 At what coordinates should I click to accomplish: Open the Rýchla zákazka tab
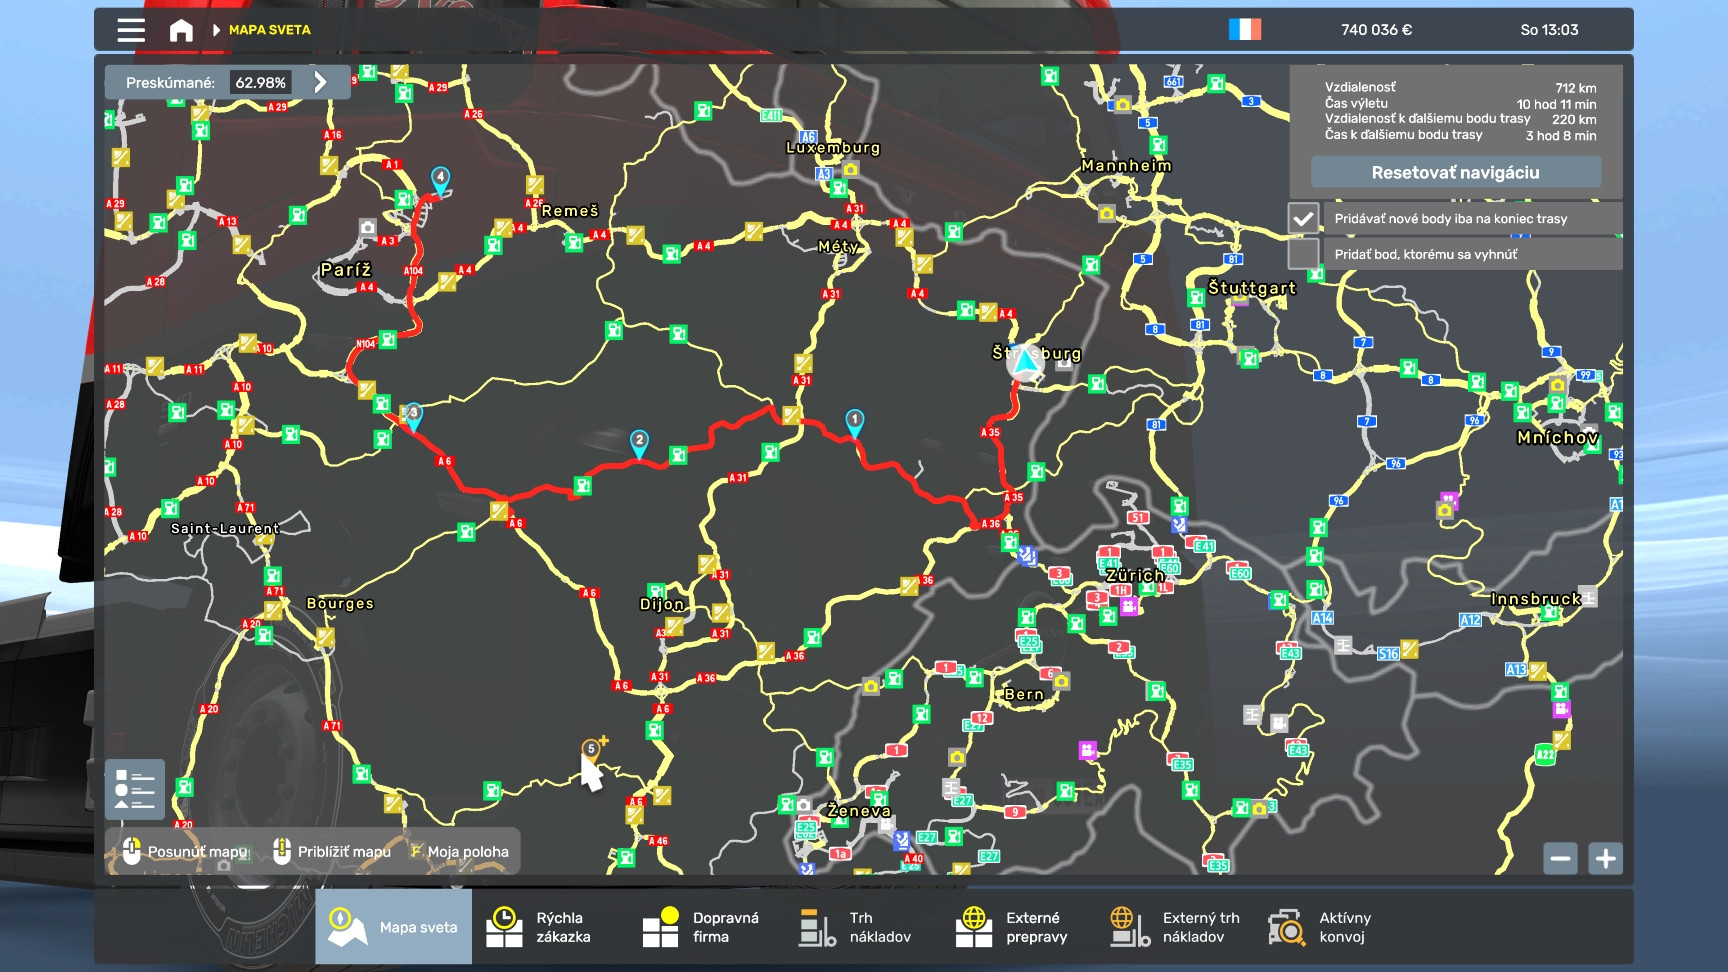click(540, 927)
